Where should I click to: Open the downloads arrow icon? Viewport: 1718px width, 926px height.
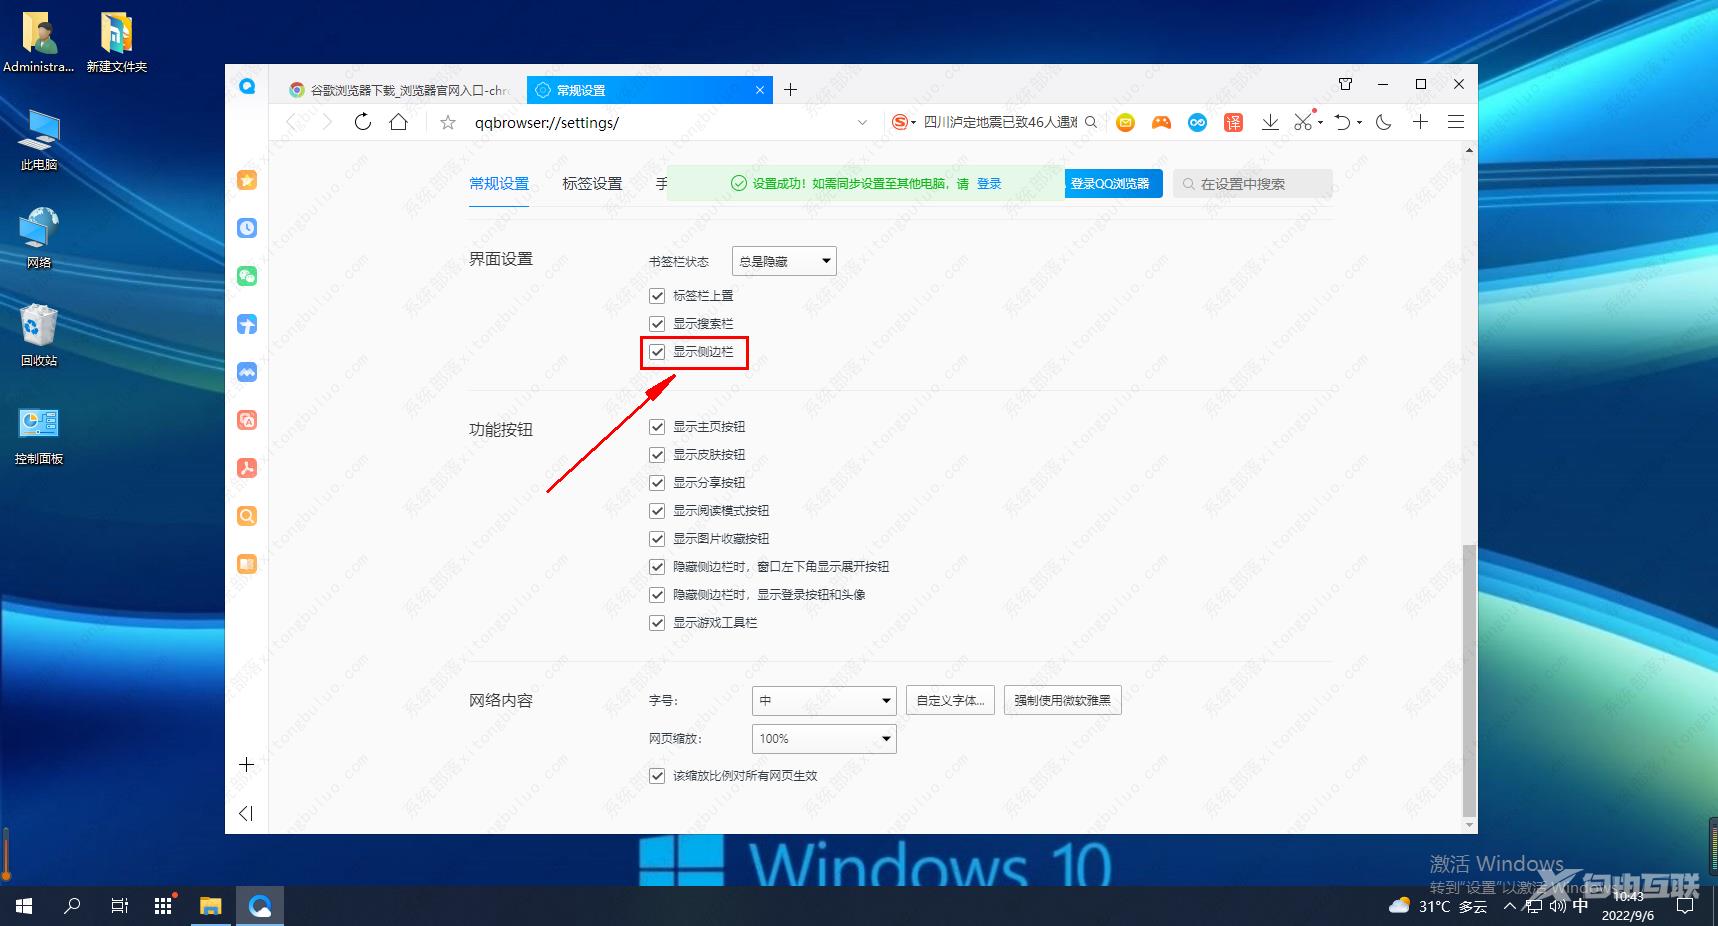(1270, 122)
